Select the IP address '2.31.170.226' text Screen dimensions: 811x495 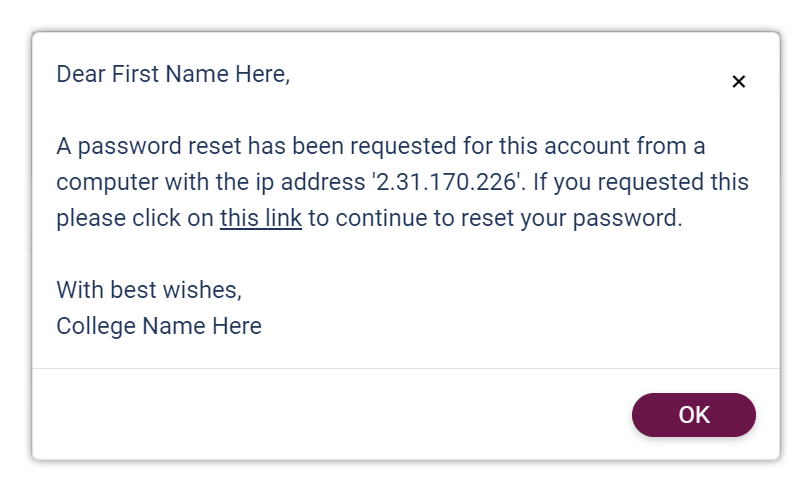pos(446,182)
